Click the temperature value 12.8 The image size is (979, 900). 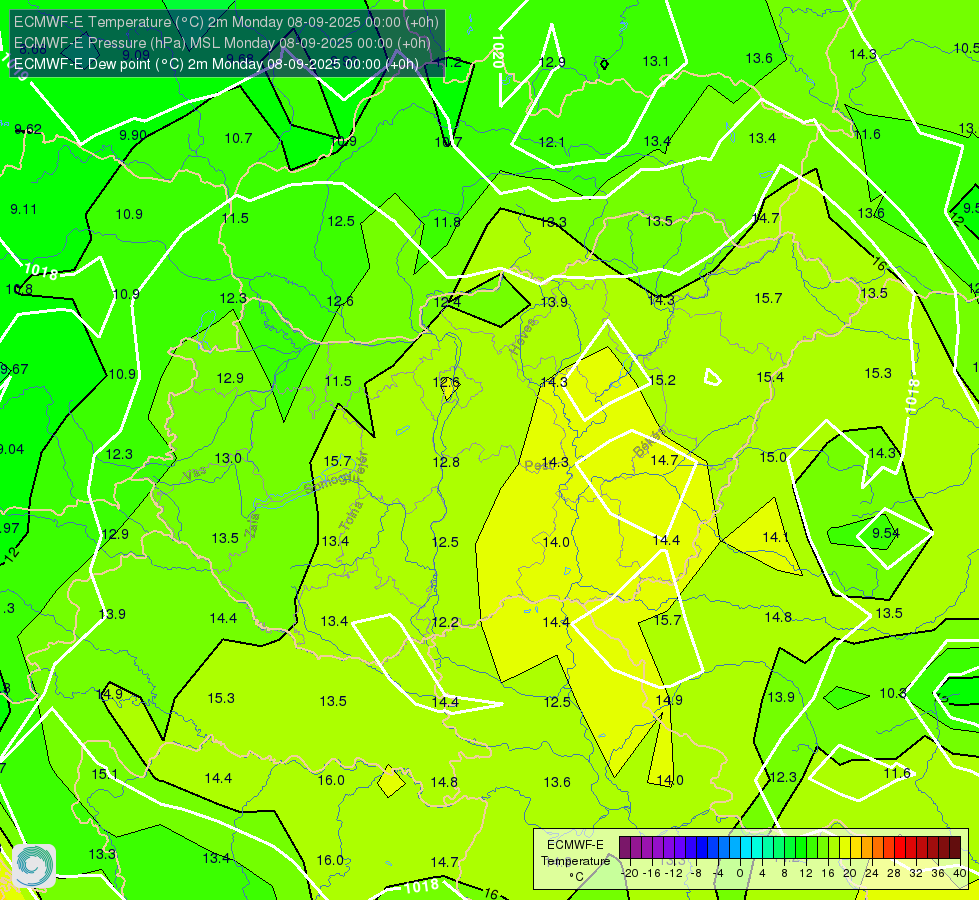tap(446, 462)
